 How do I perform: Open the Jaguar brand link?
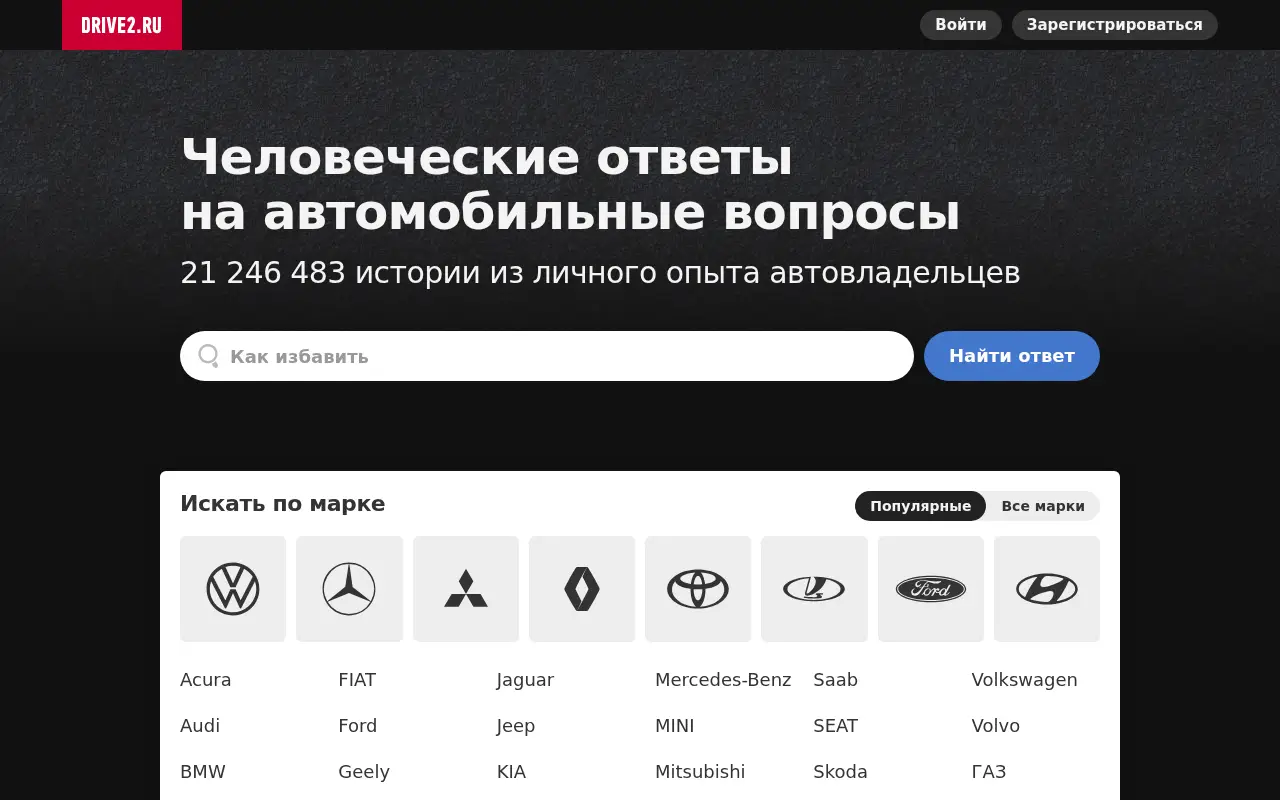click(x=525, y=680)
